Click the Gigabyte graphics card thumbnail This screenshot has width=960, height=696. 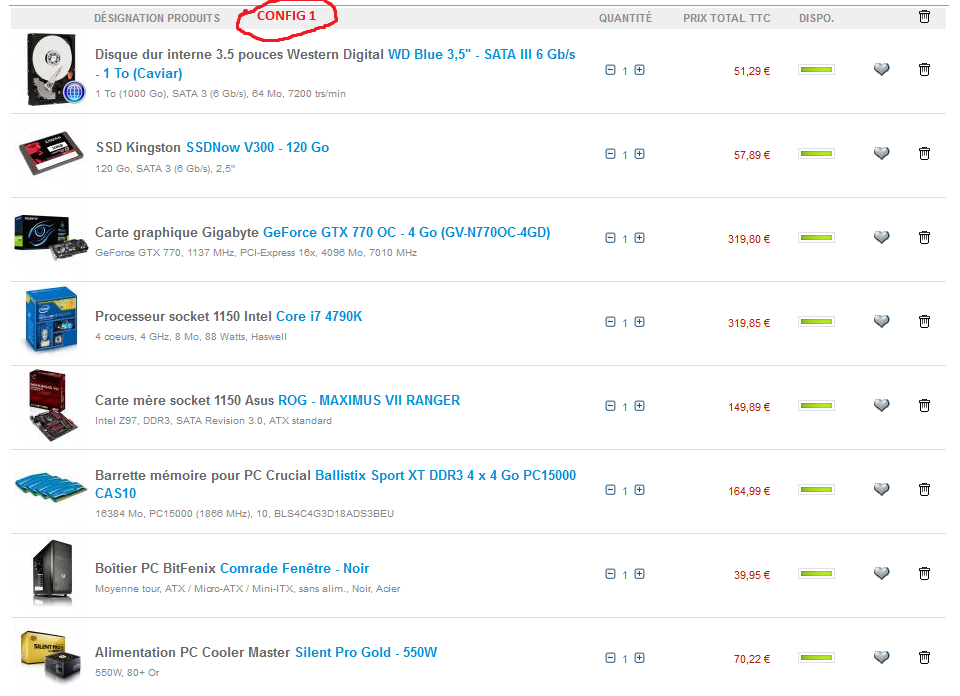51,237
